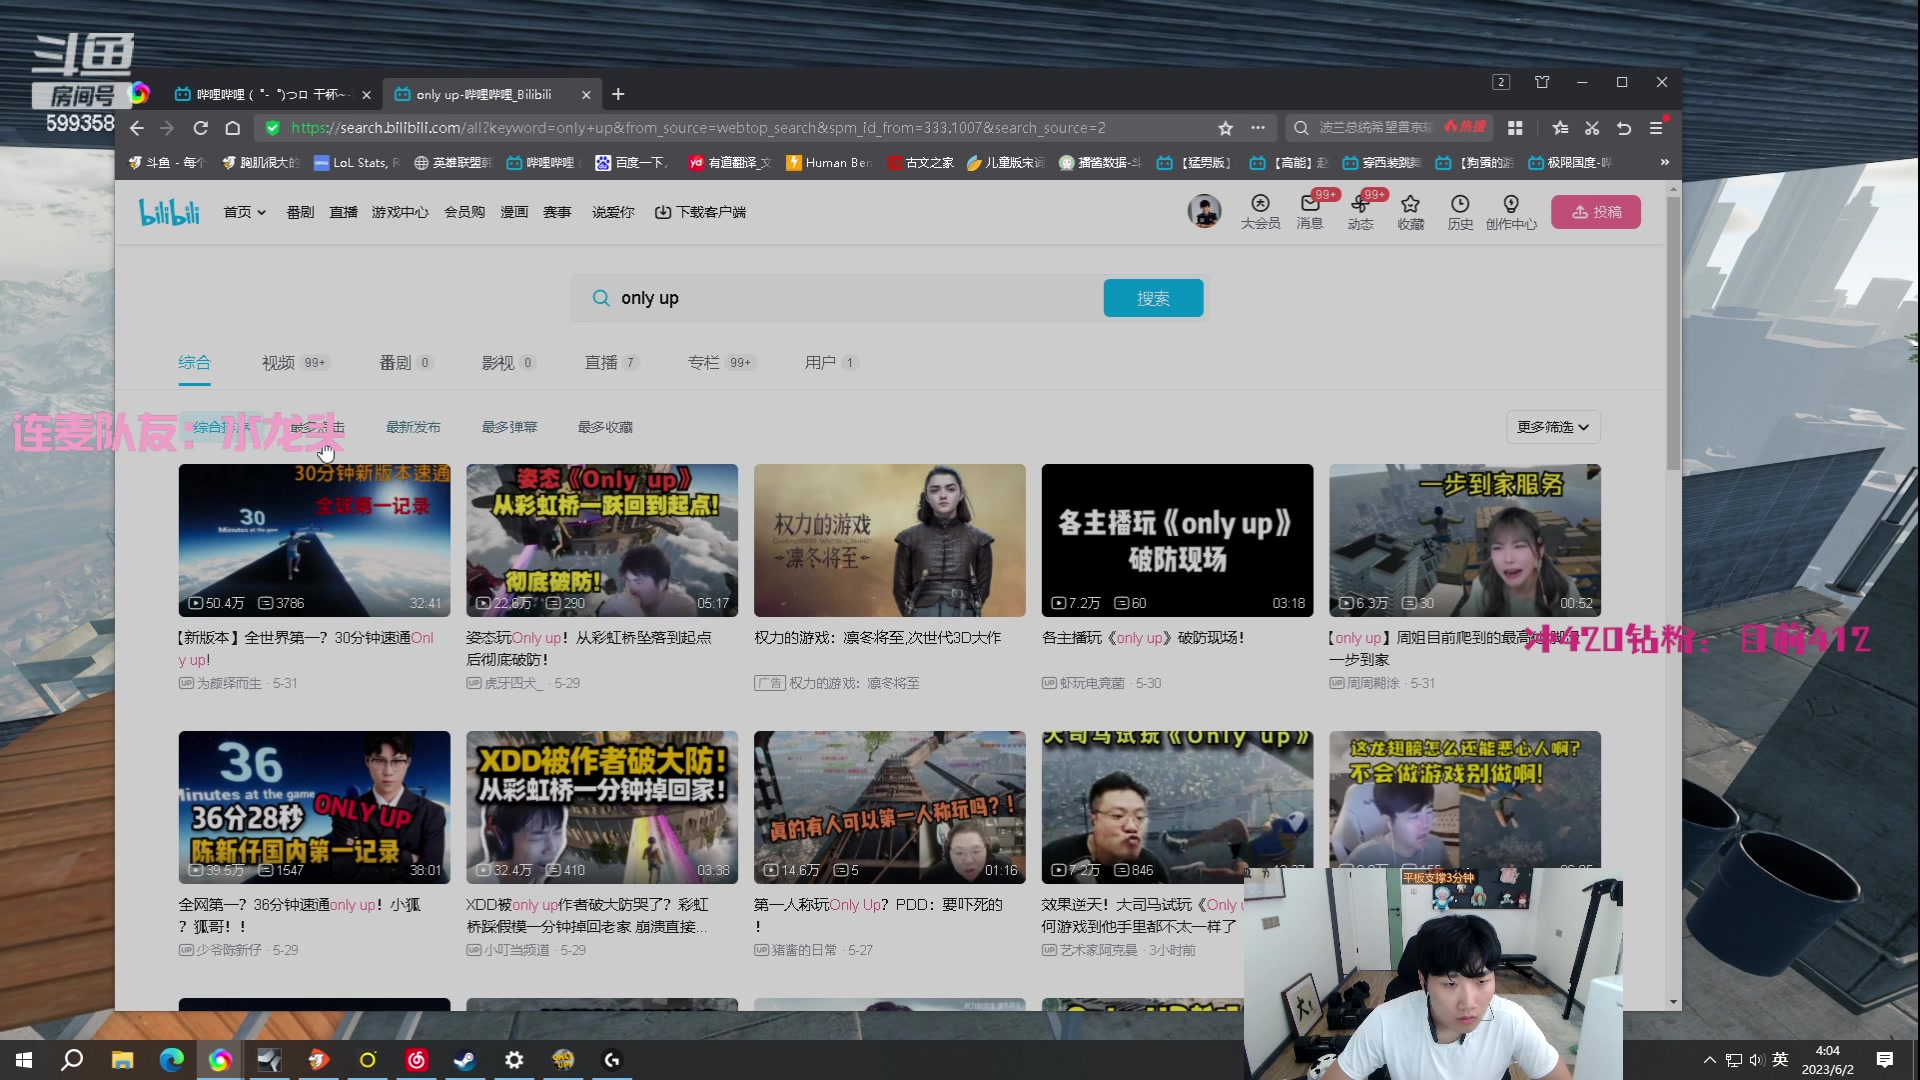This screenshot has height=1080, width=1920.
Task: Click the scissors screenshot icon
Action: pos(1592,128)
